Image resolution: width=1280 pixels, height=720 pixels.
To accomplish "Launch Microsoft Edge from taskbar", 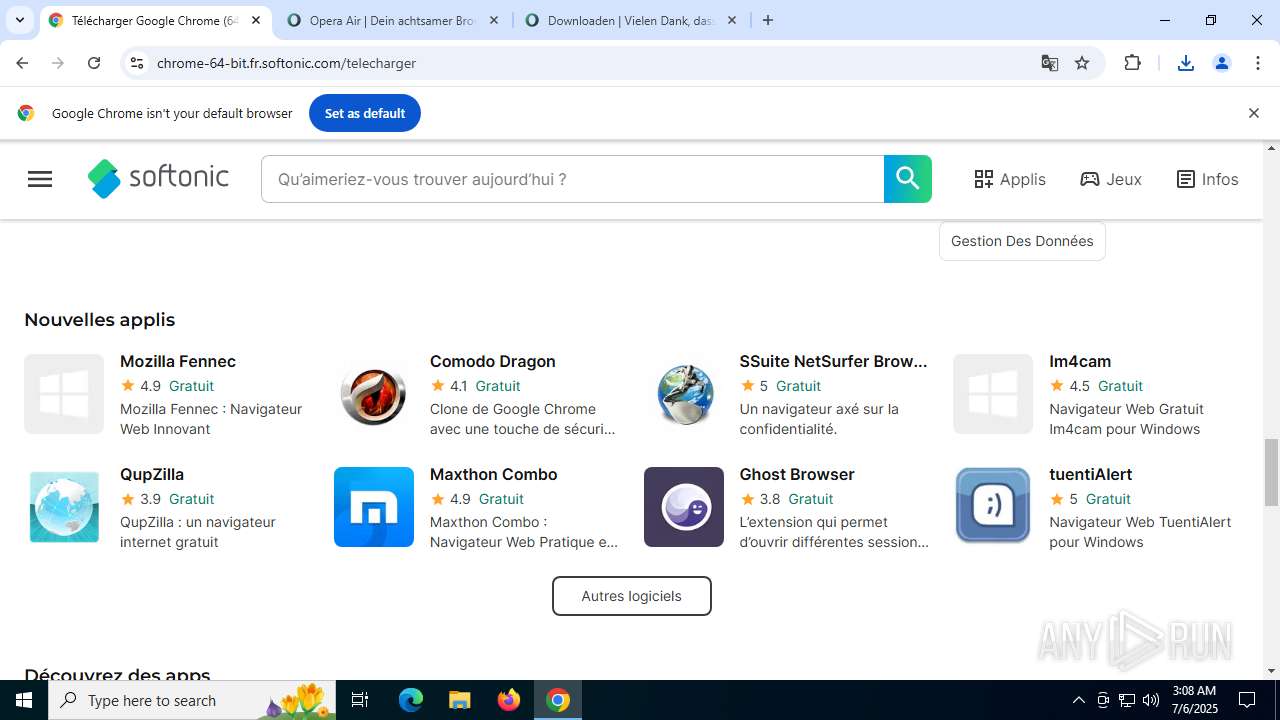I will 411,700.
